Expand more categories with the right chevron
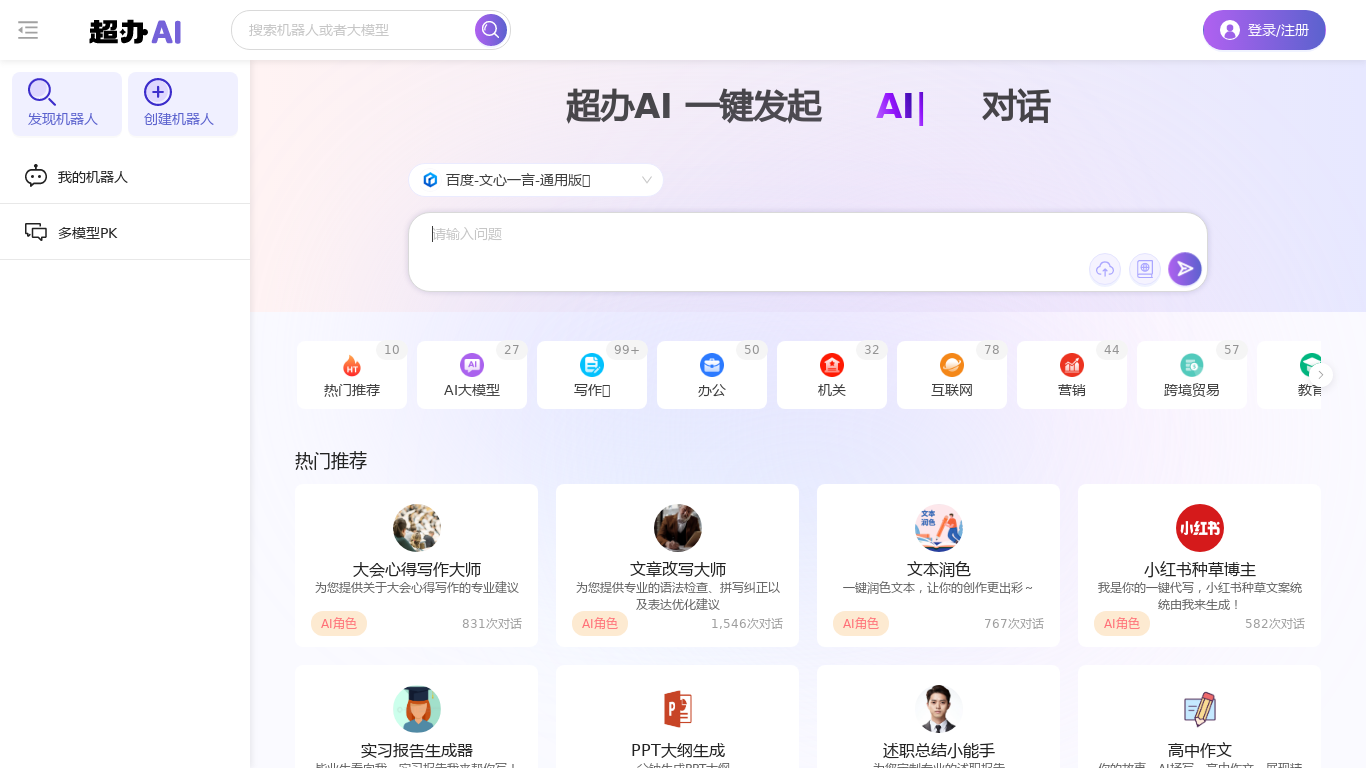Screen dimensions: 1366x768 click(x=1320, y=374)
